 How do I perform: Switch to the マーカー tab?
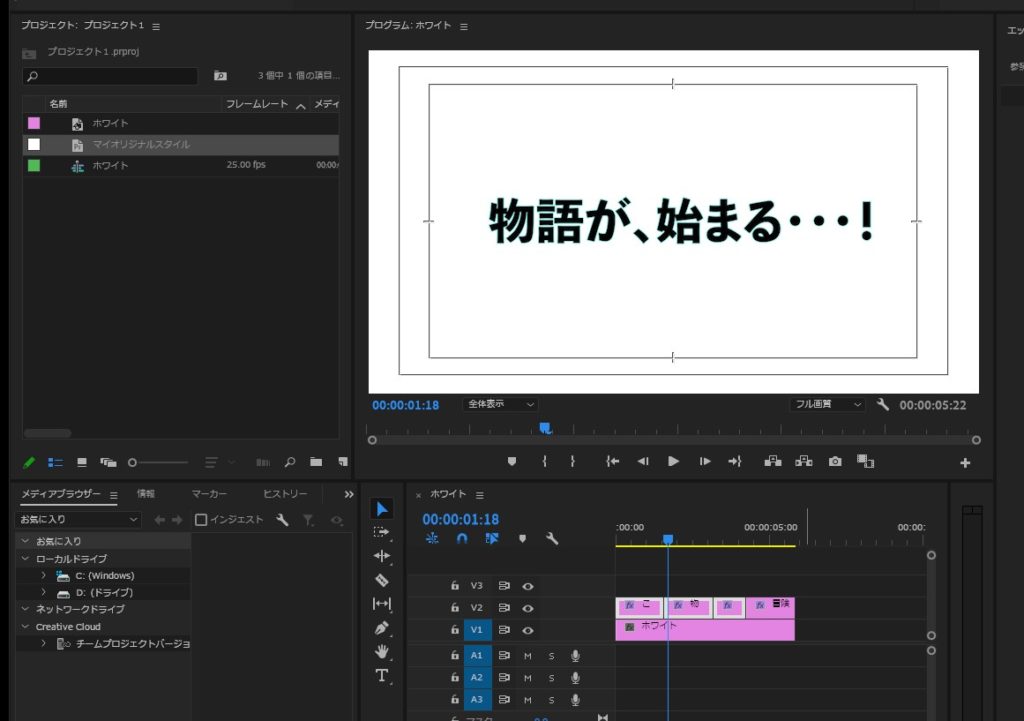[x=209, y=495]
